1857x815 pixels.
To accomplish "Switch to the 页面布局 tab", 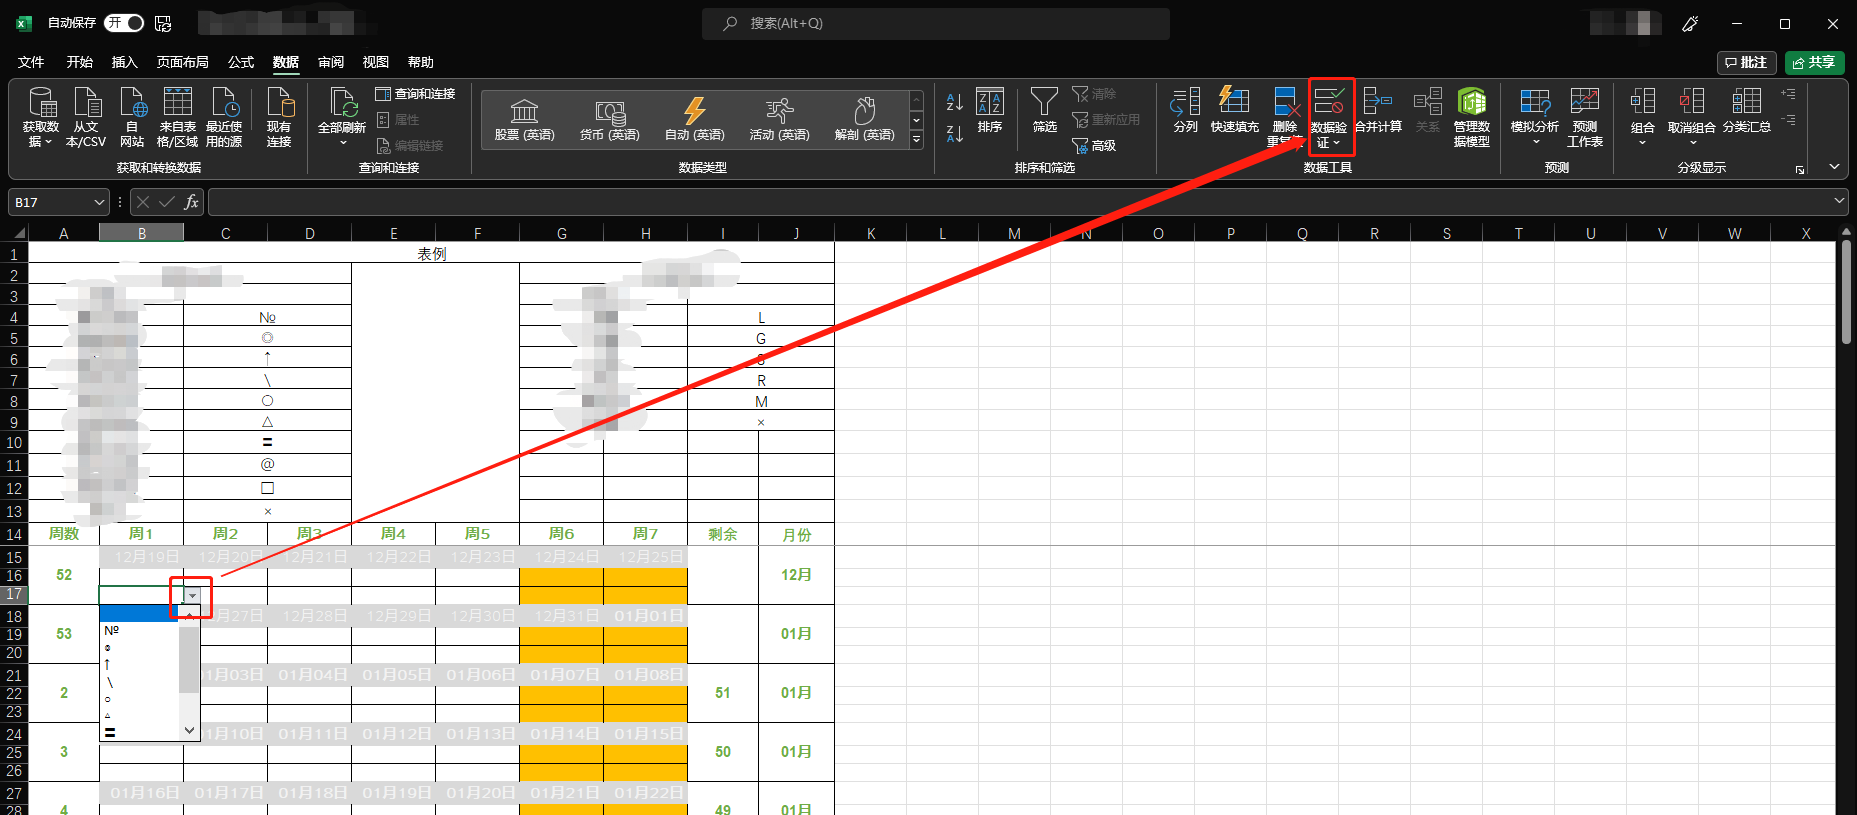I will pos(183,62).
